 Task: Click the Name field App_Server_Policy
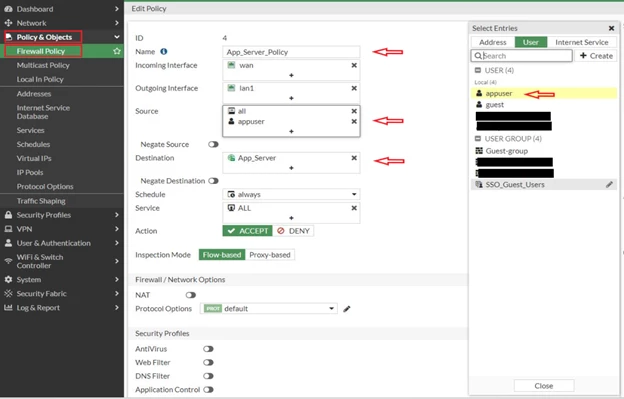291,52
